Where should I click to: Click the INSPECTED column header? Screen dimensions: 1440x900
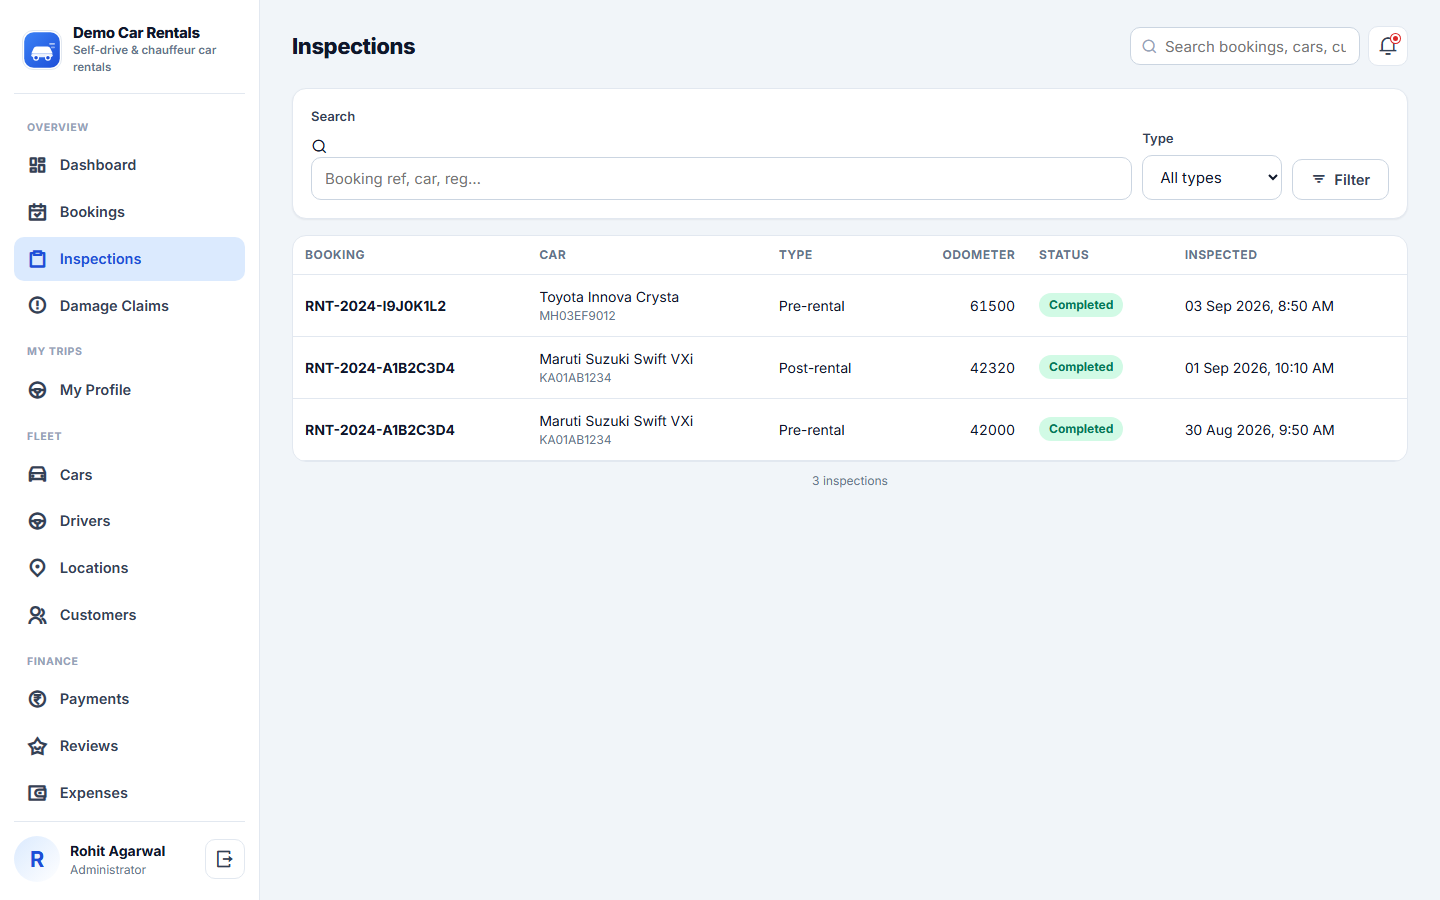tap(1221, 255)
